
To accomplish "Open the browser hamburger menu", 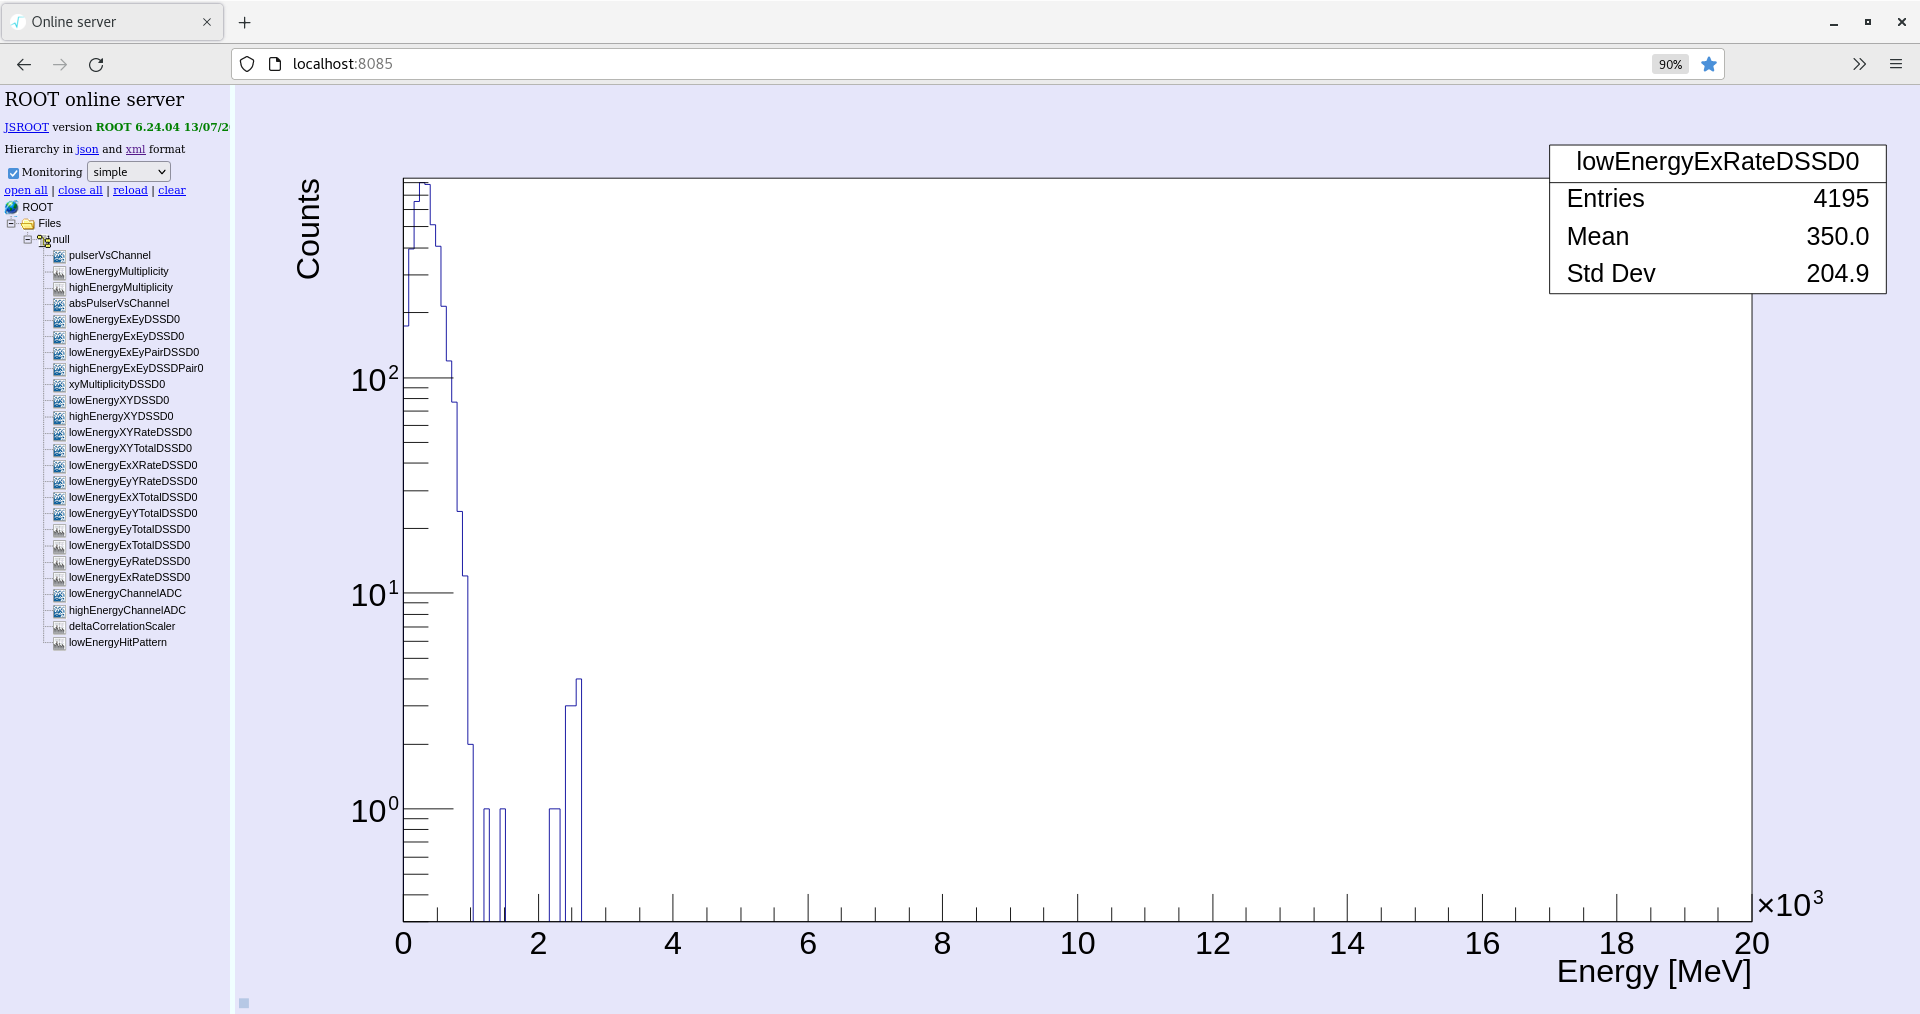I will (1896, 64).
